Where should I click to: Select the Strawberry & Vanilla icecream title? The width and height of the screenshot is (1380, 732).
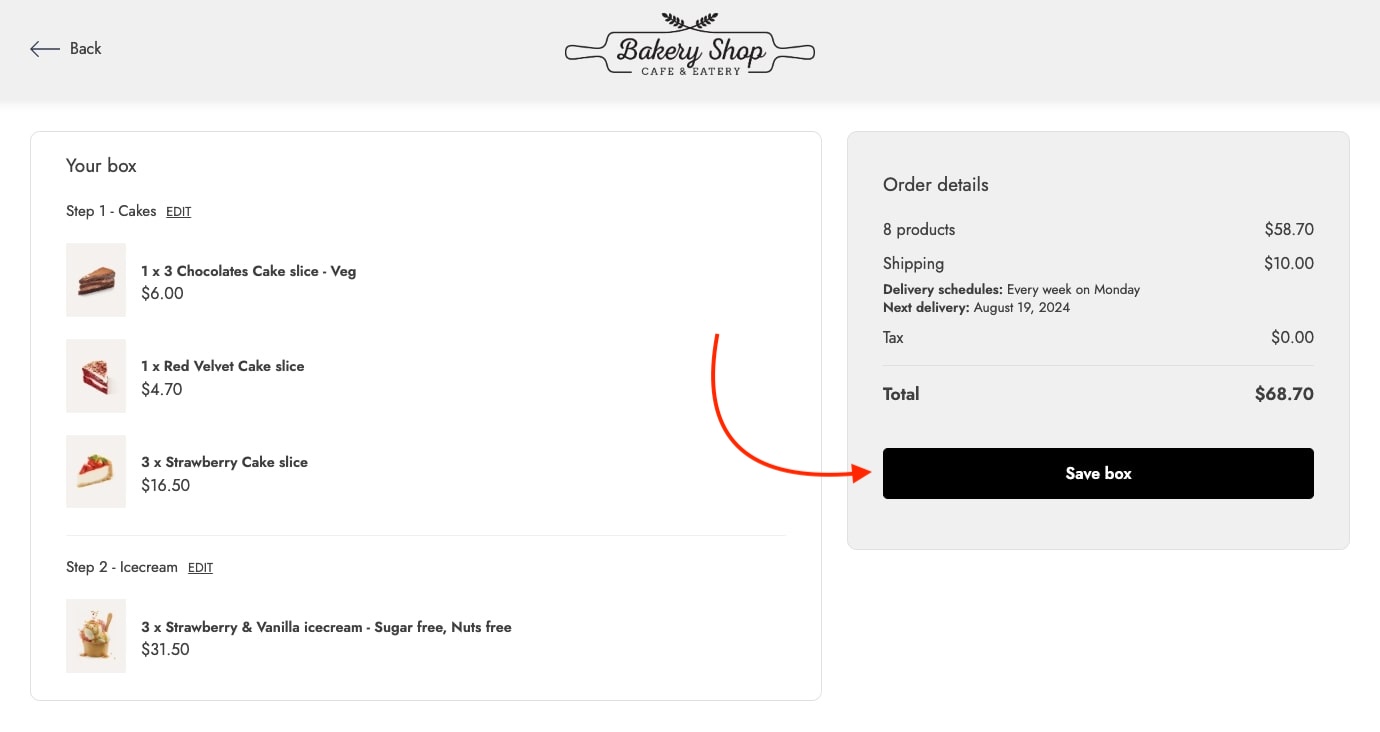coord(326,627)
